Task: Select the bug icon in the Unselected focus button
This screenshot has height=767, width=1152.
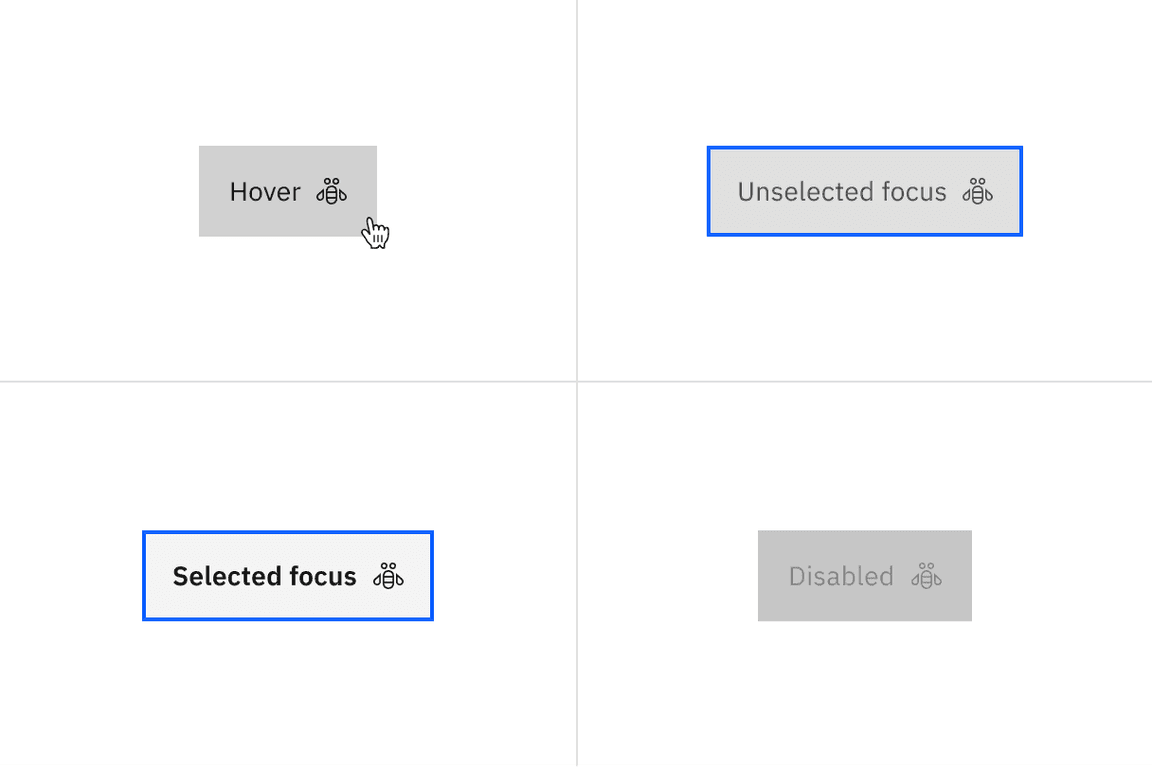Action: point(979,191)
